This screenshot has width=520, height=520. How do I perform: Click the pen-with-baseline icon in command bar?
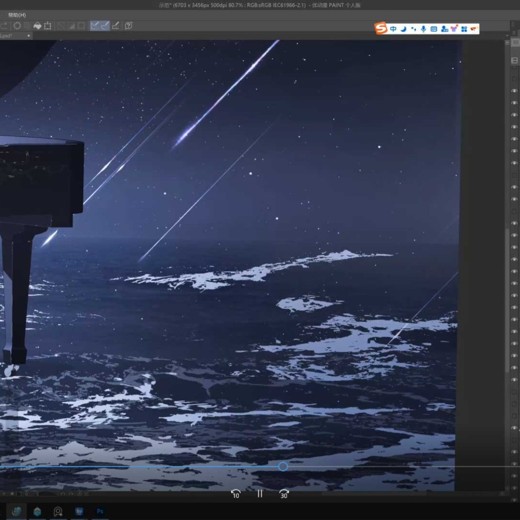pos(116,26)
